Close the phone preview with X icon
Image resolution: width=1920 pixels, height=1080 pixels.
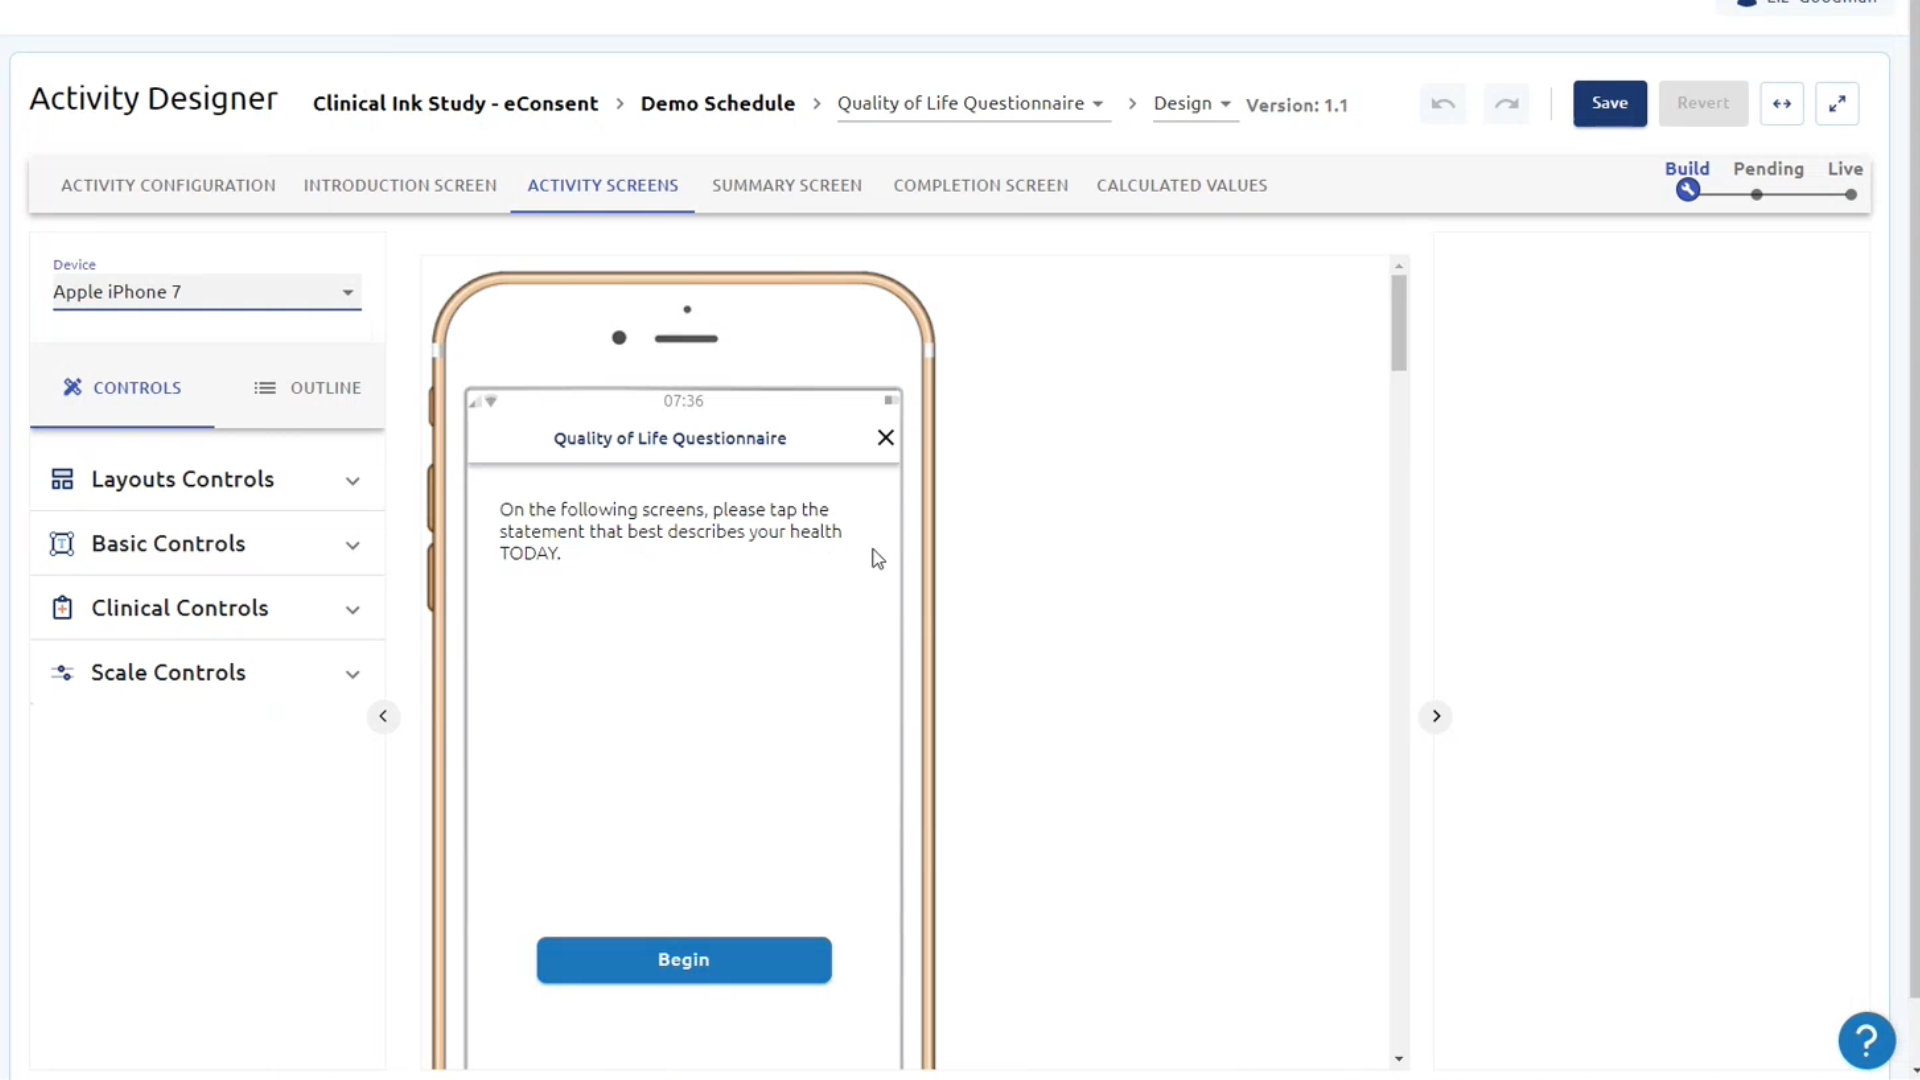pyautogui.click(x=885, y=438)
